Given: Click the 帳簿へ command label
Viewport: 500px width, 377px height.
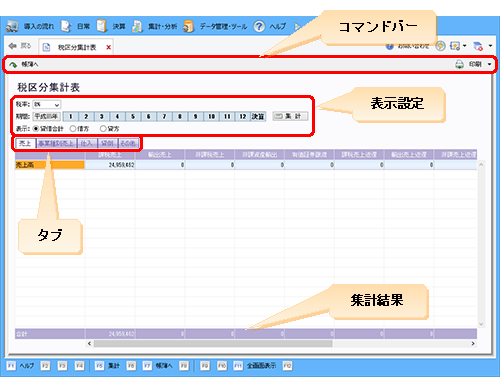Looking at the screenshot, I should [30, 64].
